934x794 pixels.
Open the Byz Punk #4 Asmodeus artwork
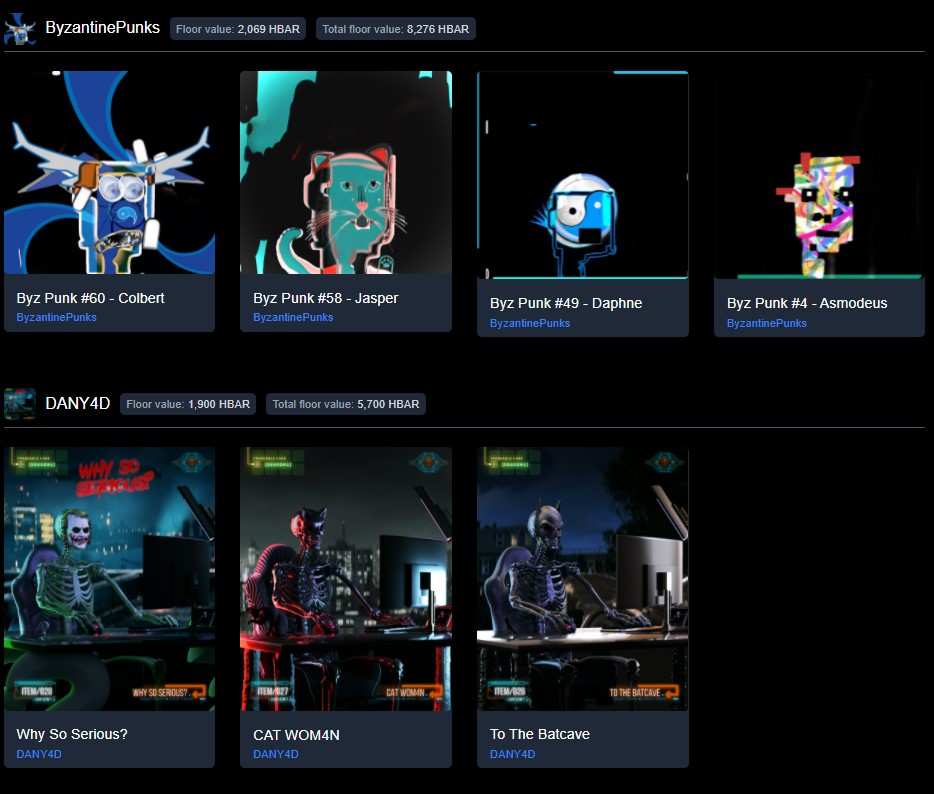click(819, 175)
